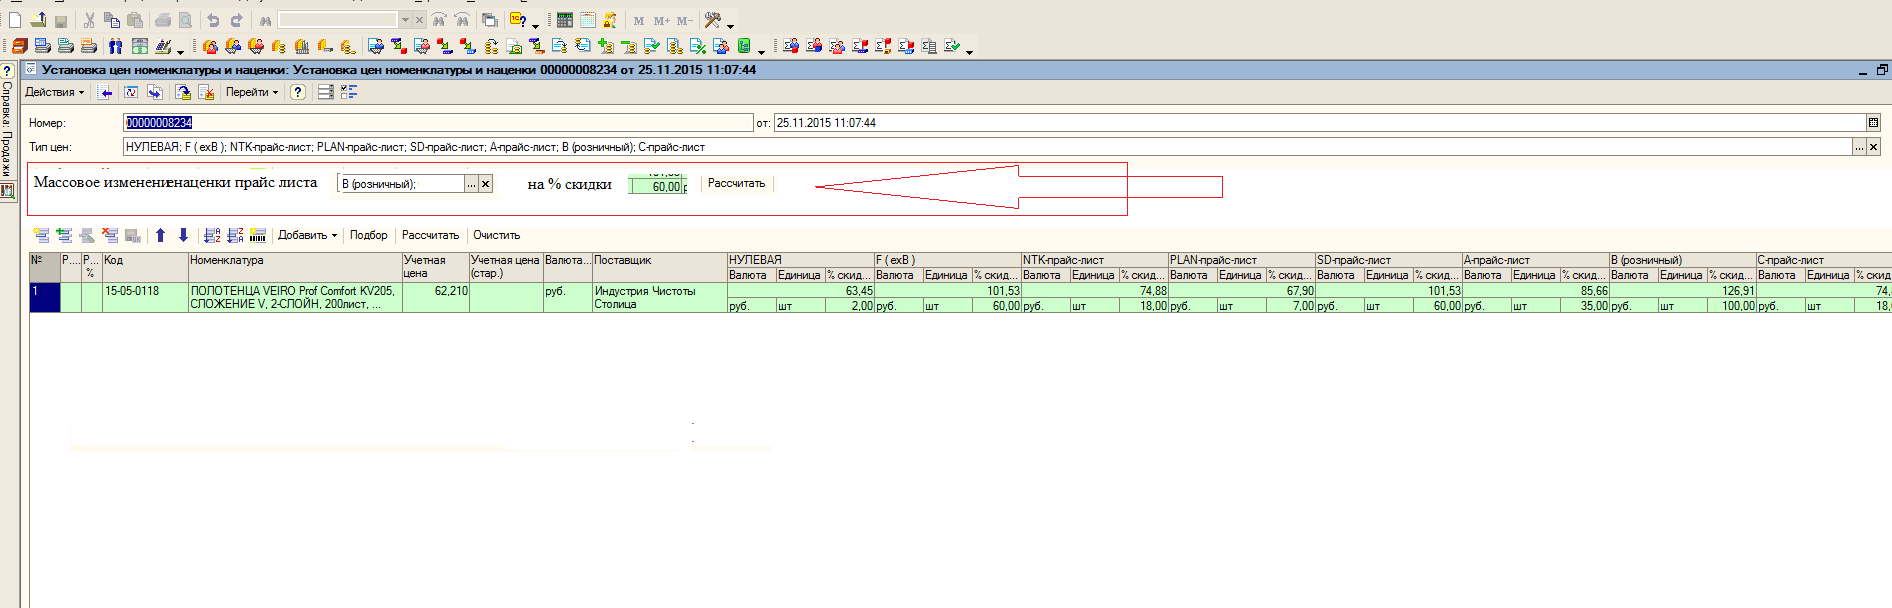1892x608 pixels.
Task: Clear the Тип цен field with X
Action: point(1874,147)
